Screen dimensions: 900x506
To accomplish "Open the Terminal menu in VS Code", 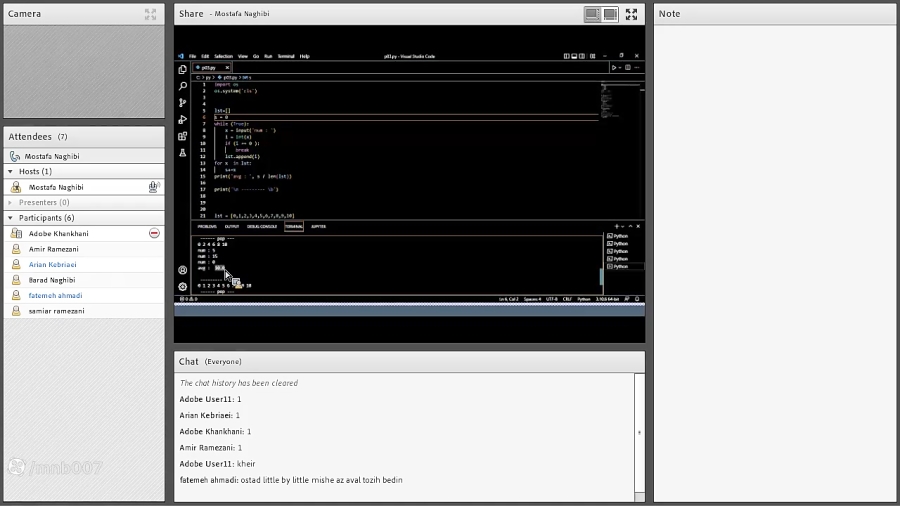I will coord(286,56).
